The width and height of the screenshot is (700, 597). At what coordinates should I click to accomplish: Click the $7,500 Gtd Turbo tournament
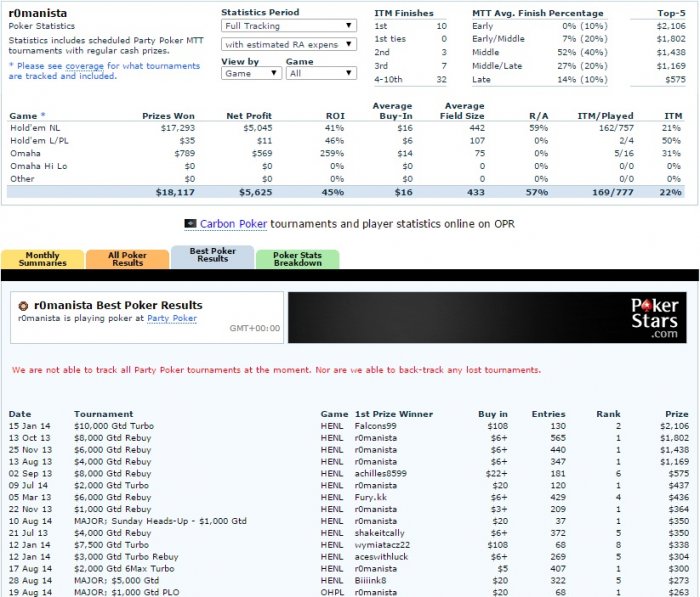[112, 545]
